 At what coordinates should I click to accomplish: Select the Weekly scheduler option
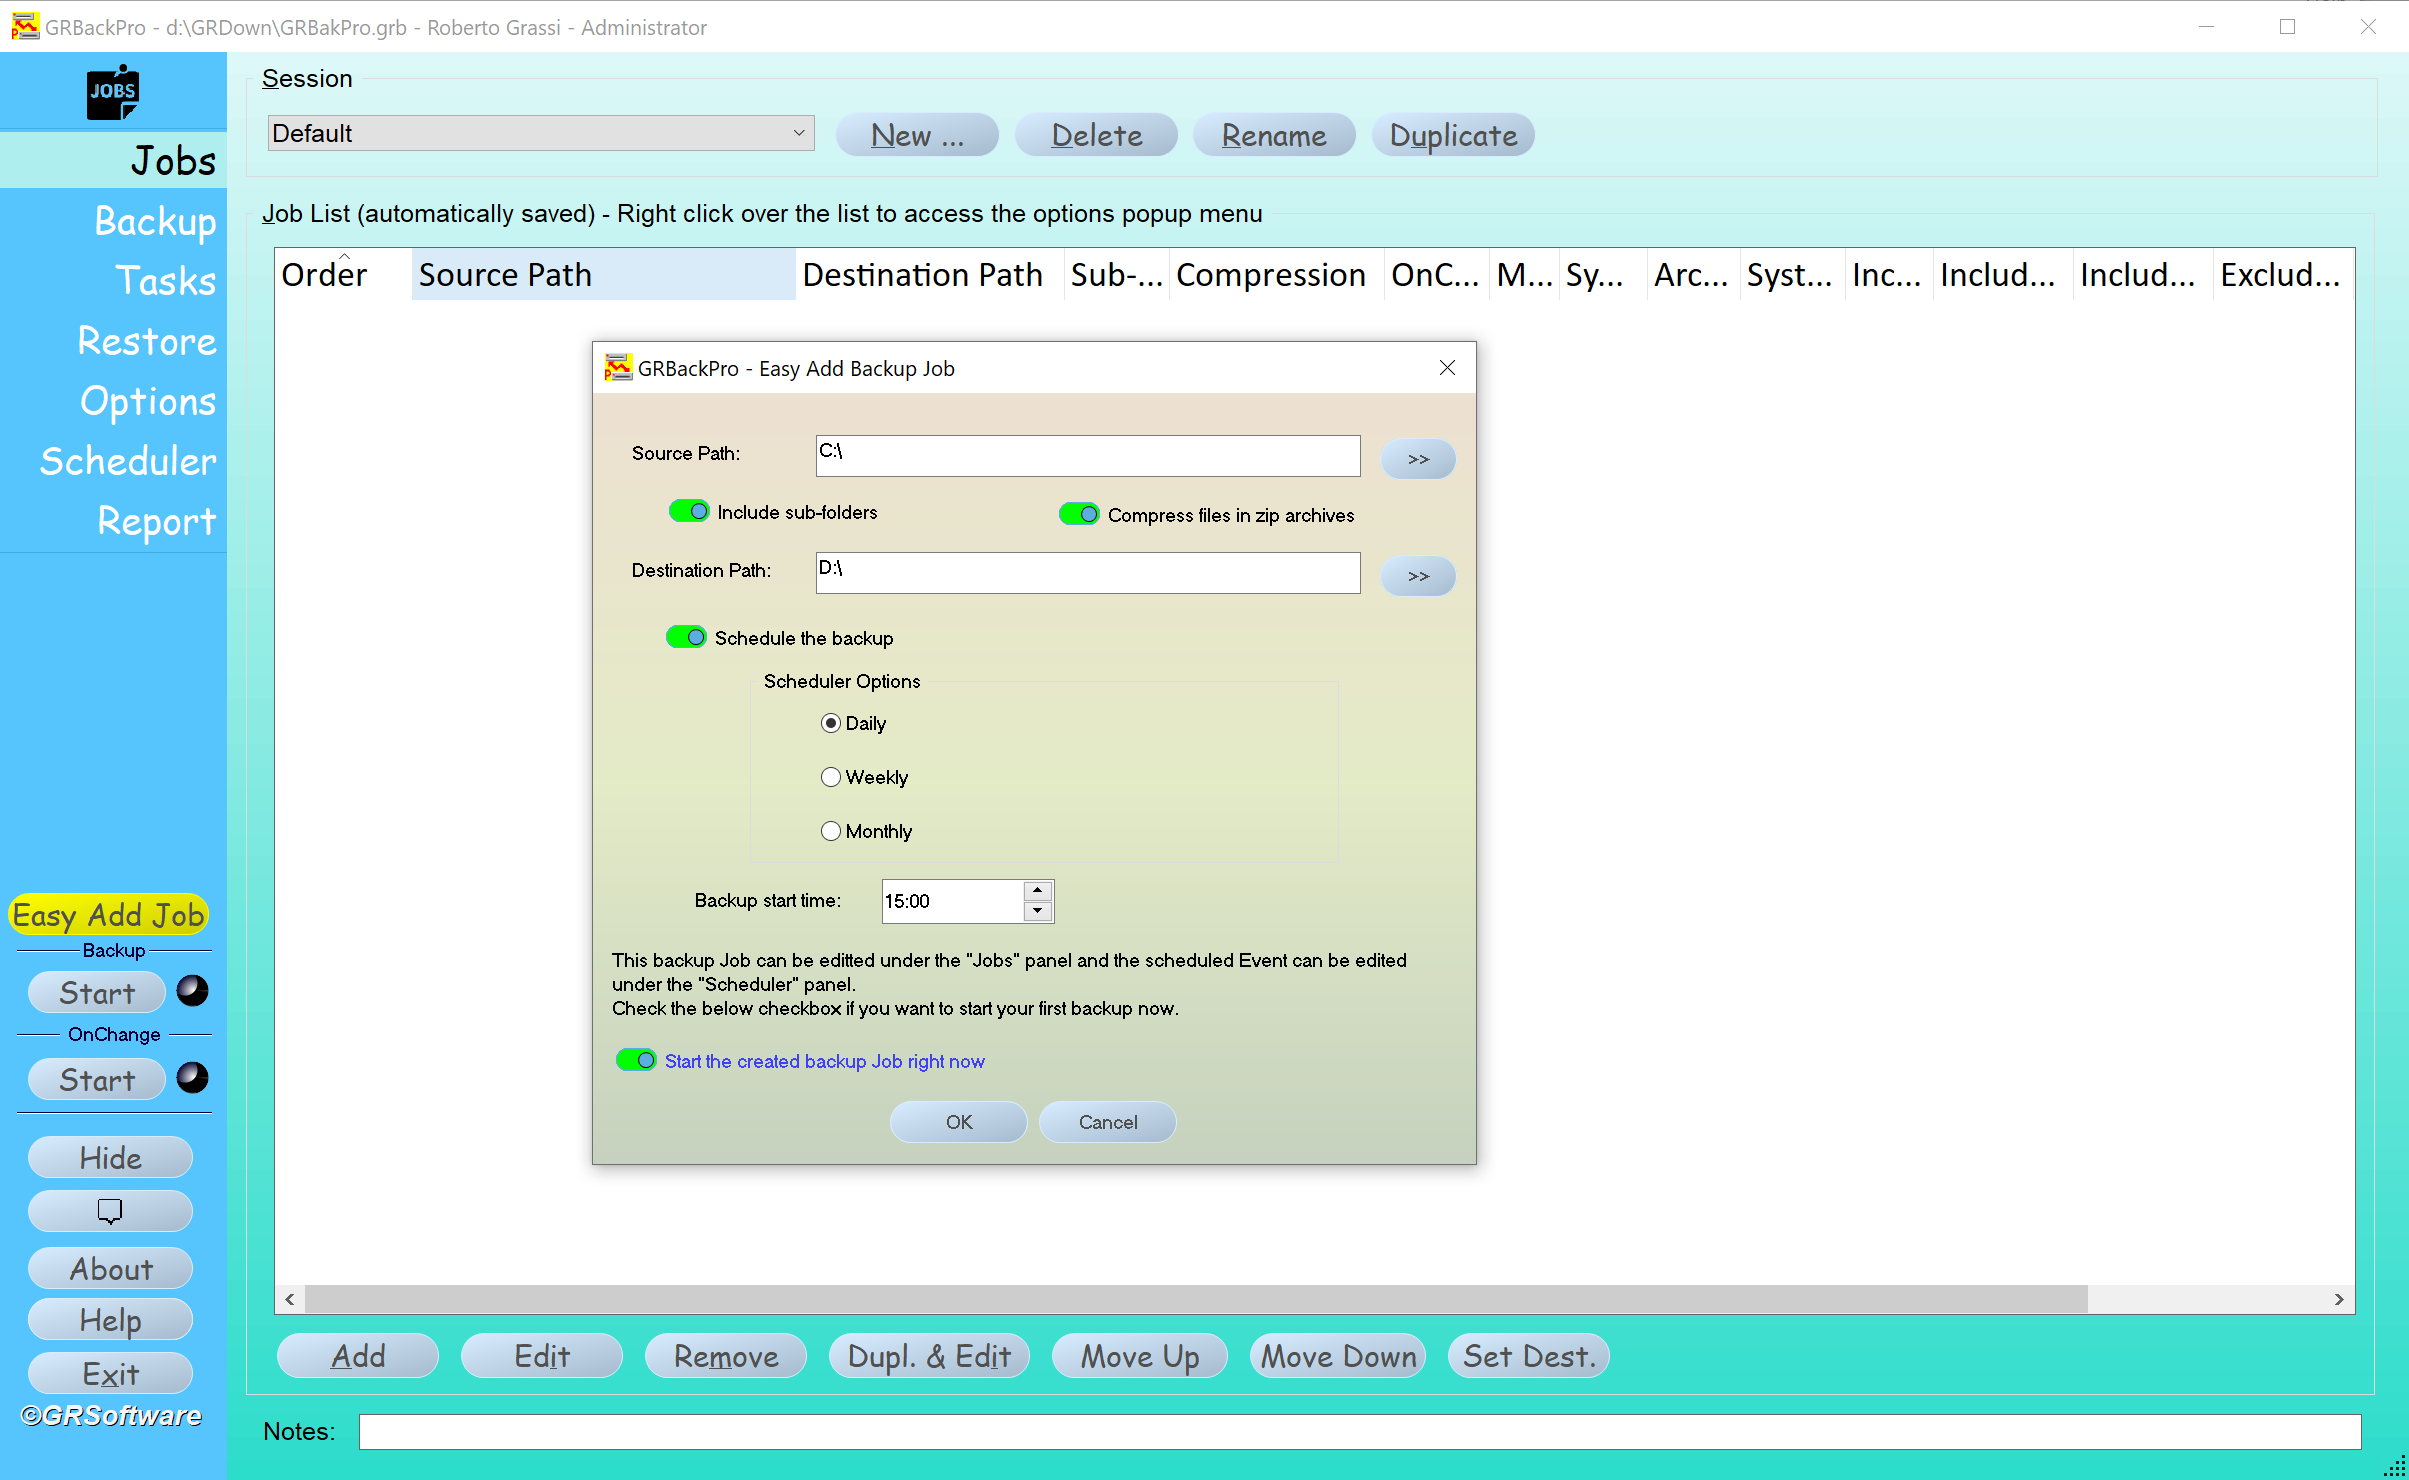(x=831, y=777)
